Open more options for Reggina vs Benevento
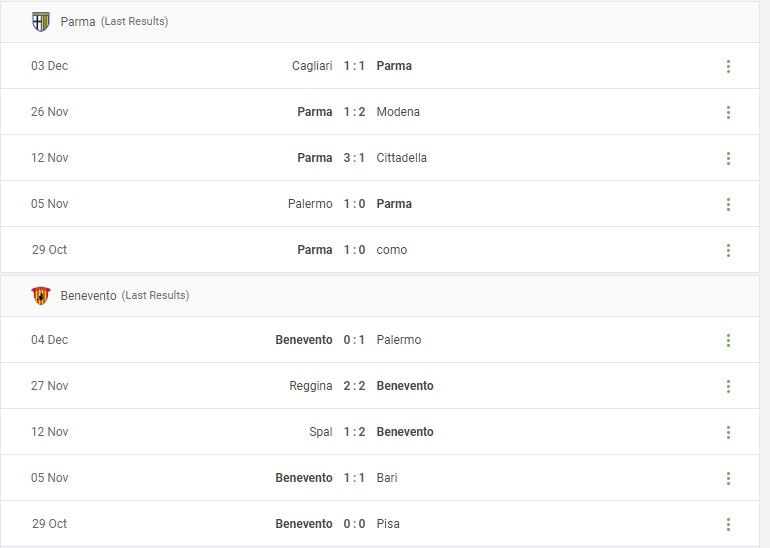Image resolution: width=770 pixels, height=548 pixels. [x=728, y=386]
